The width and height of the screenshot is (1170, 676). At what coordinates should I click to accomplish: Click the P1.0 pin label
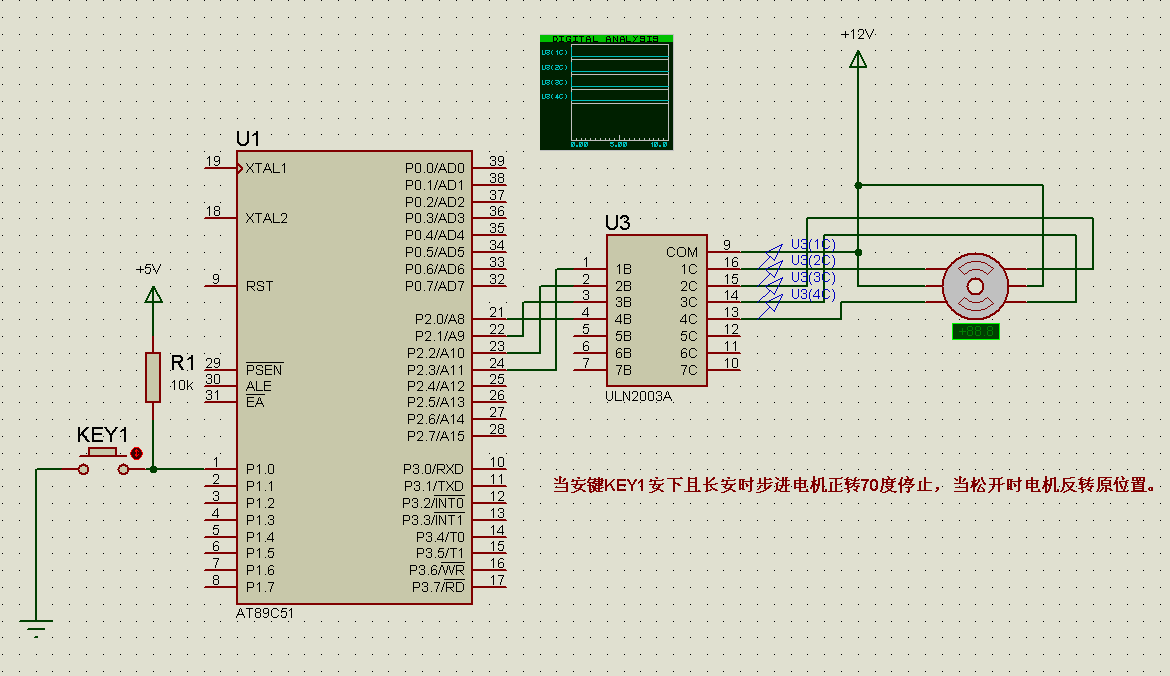(260, 469)
